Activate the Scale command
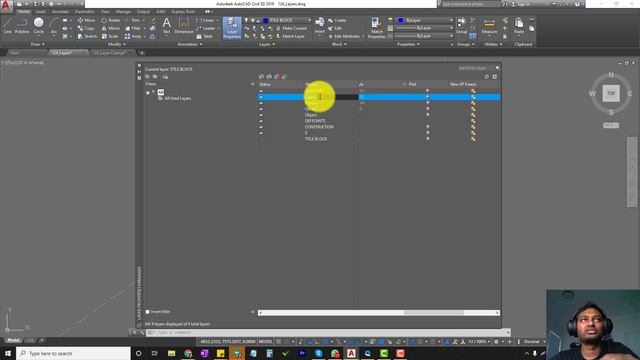Screen dimensions: 640x360 (110, 36)
